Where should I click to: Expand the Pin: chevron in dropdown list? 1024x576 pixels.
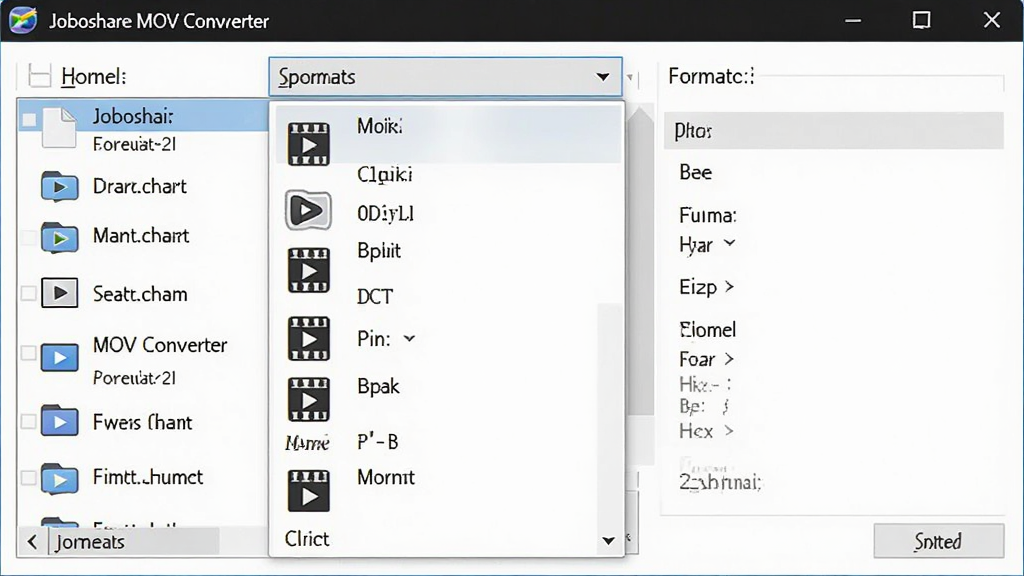pos(409,339)
